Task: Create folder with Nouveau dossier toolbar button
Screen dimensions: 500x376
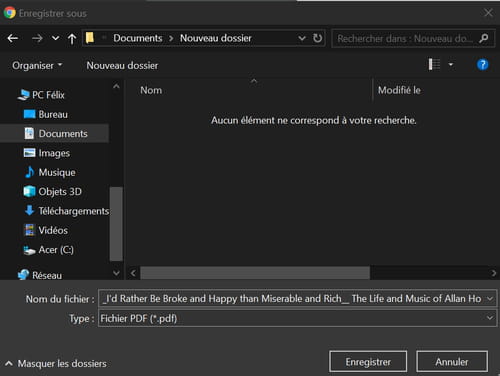Action: 122,65
